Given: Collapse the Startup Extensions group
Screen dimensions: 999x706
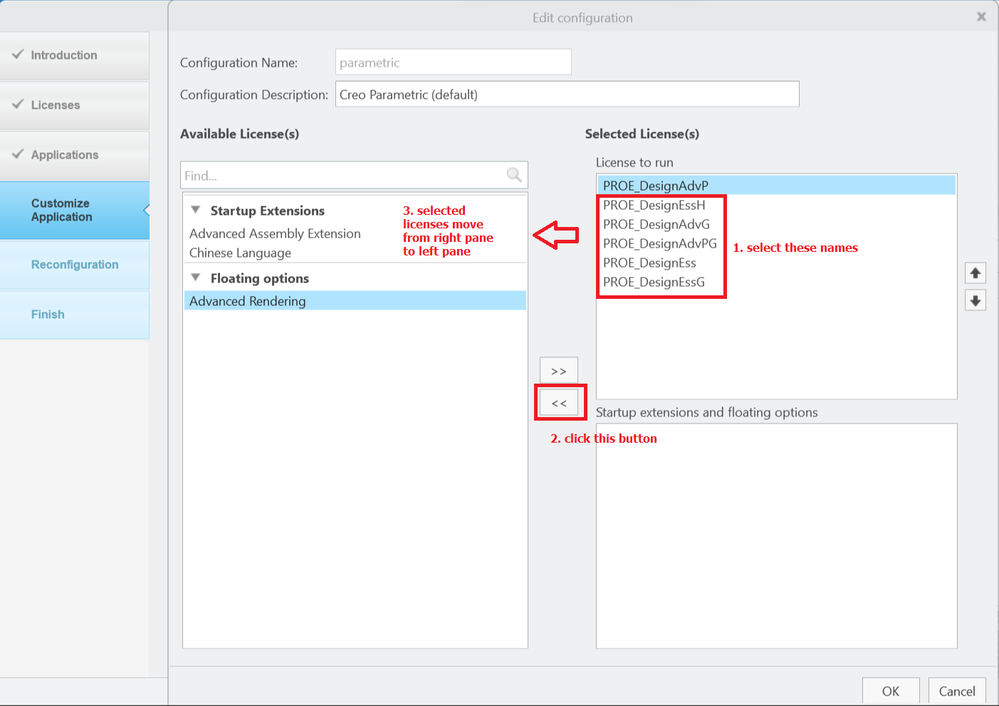Looking at the screenshot, I should 196,210.
